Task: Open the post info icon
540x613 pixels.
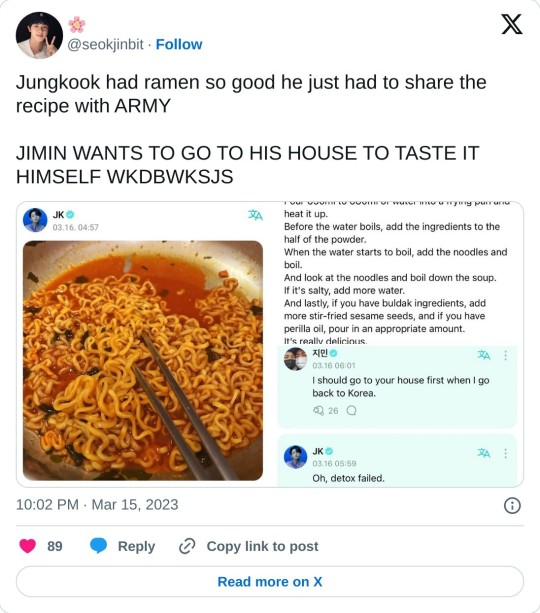Action: [512, 505]
